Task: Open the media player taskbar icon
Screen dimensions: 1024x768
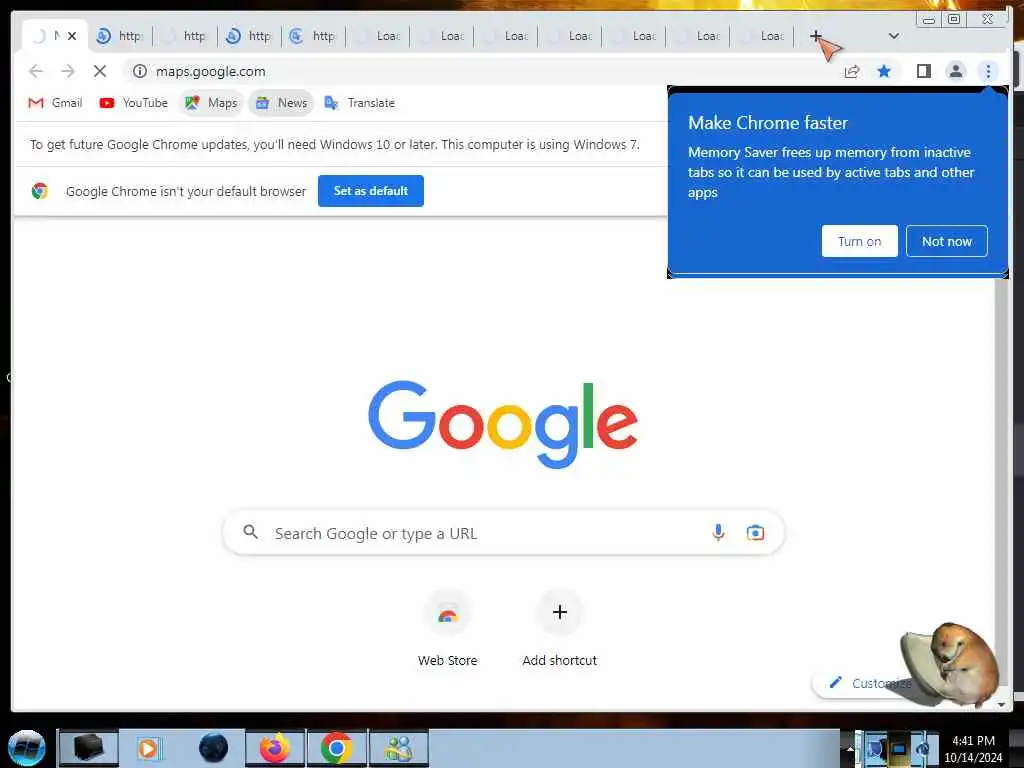Action: tap(148, 748)
